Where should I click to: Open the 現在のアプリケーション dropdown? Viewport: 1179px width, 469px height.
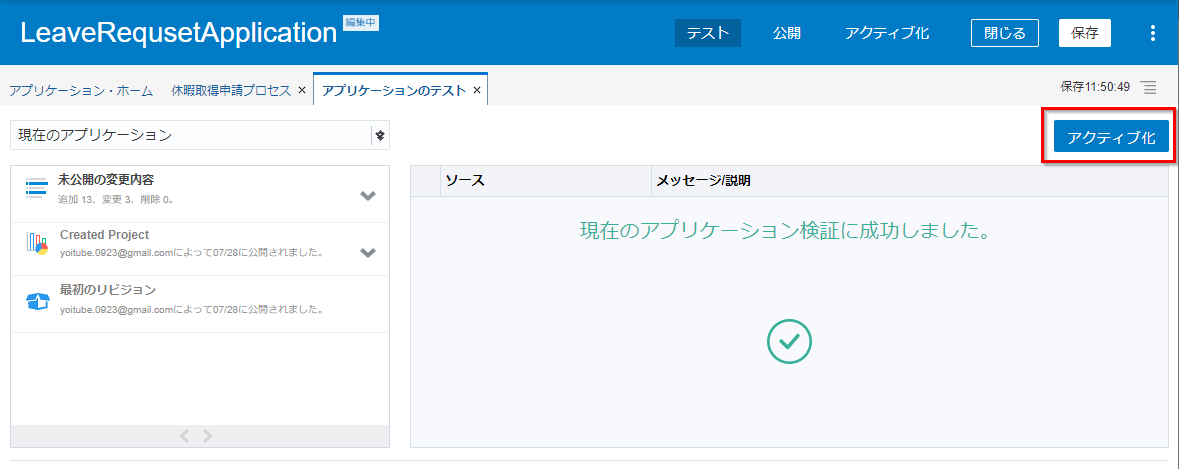380,135
